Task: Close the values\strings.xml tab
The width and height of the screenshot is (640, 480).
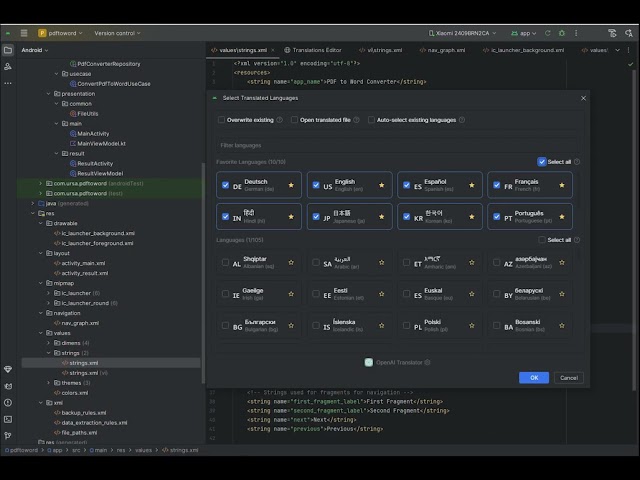Action: (273, 50)
